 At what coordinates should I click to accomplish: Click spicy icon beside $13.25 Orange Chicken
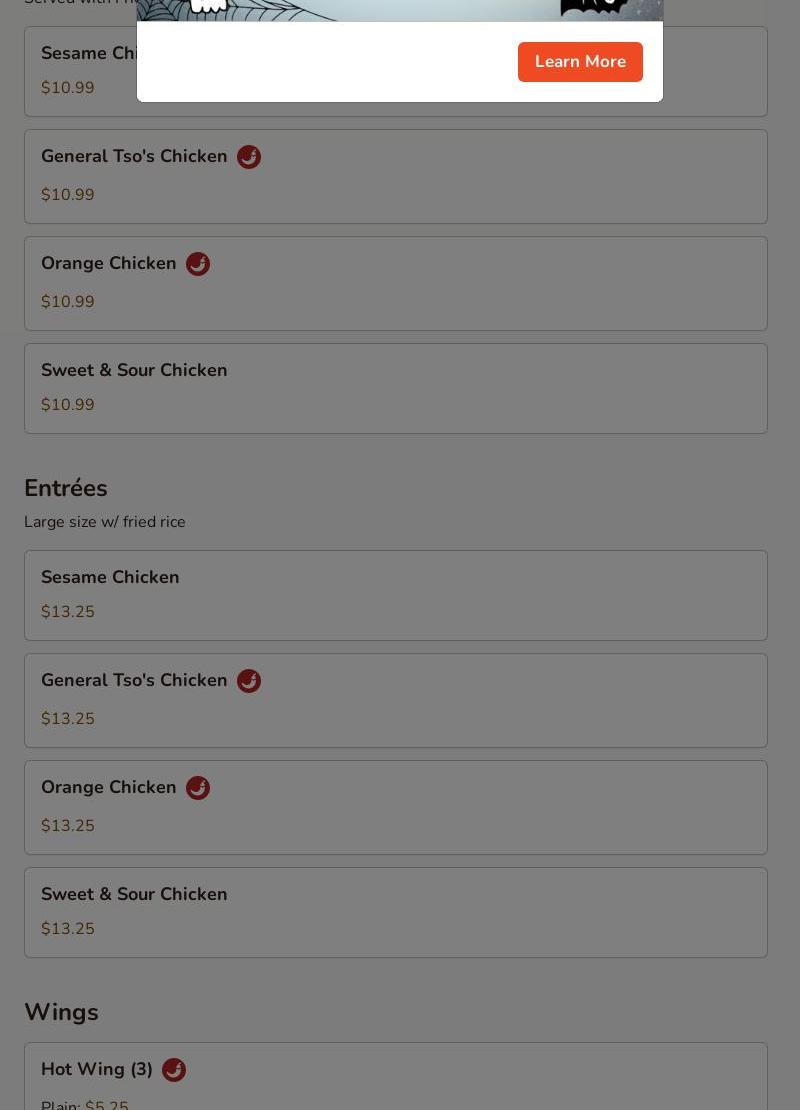pyautogui.click(x=198, y=787)
